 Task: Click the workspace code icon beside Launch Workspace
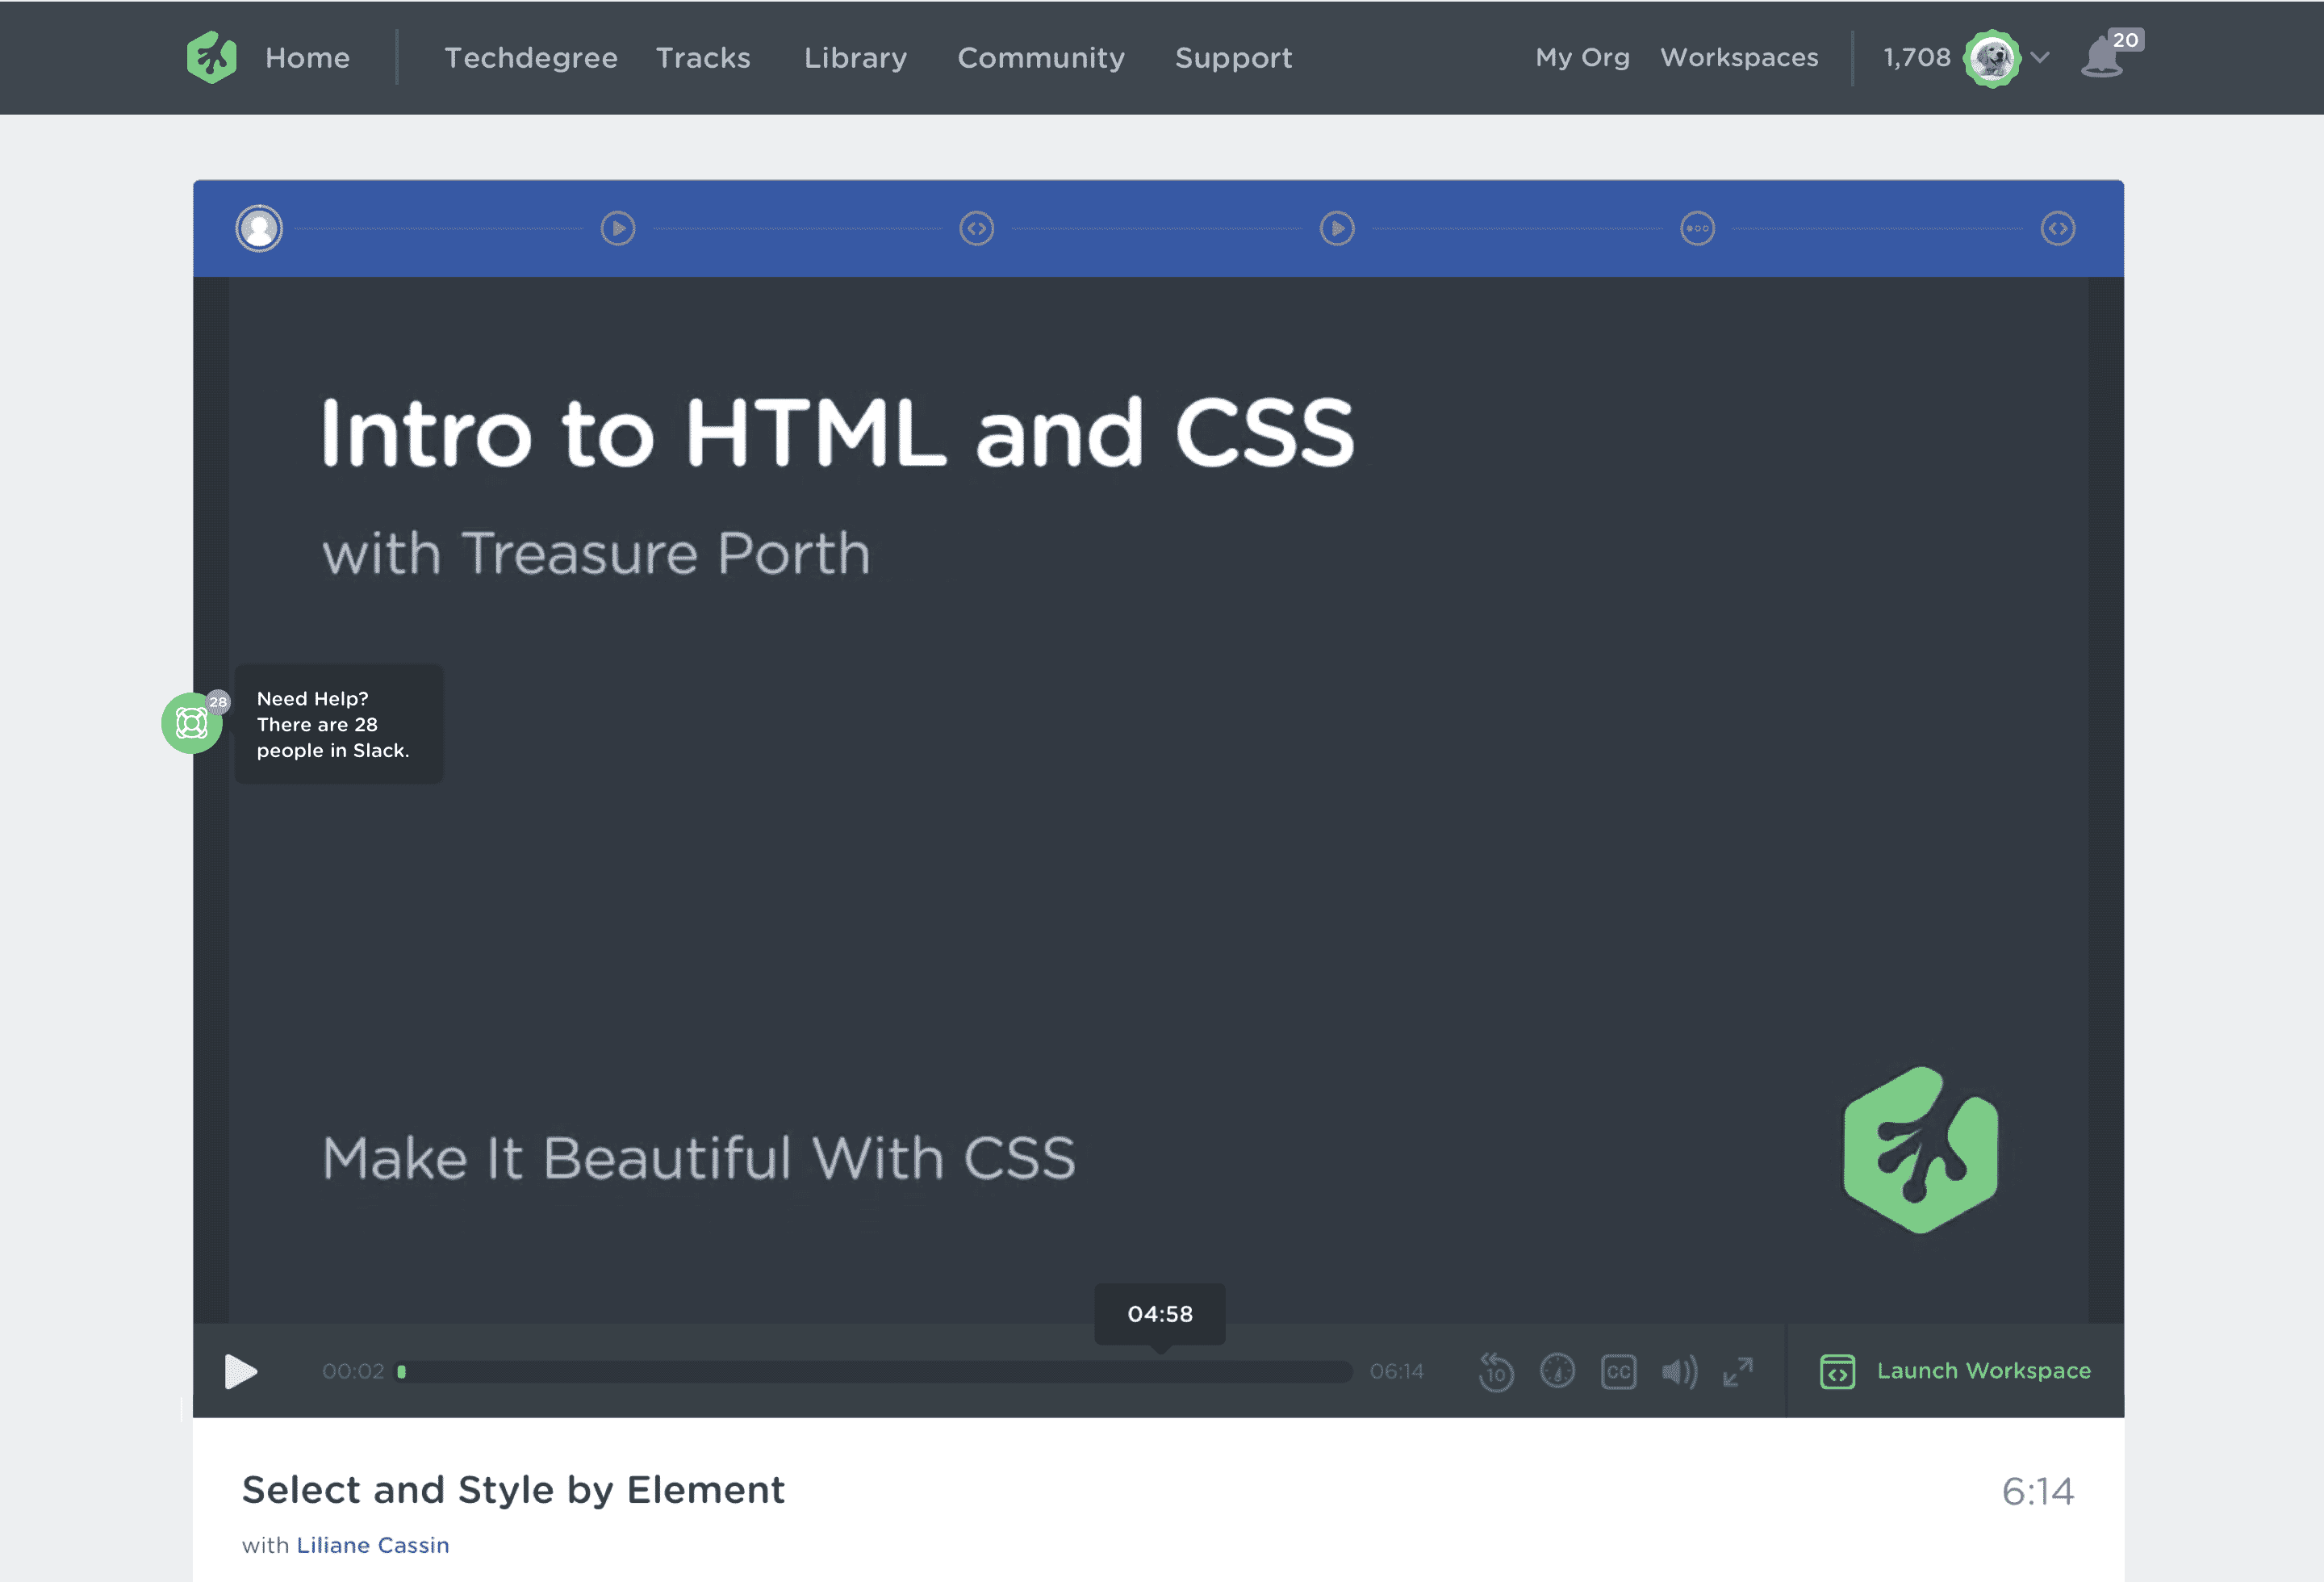(1837, 1371)
